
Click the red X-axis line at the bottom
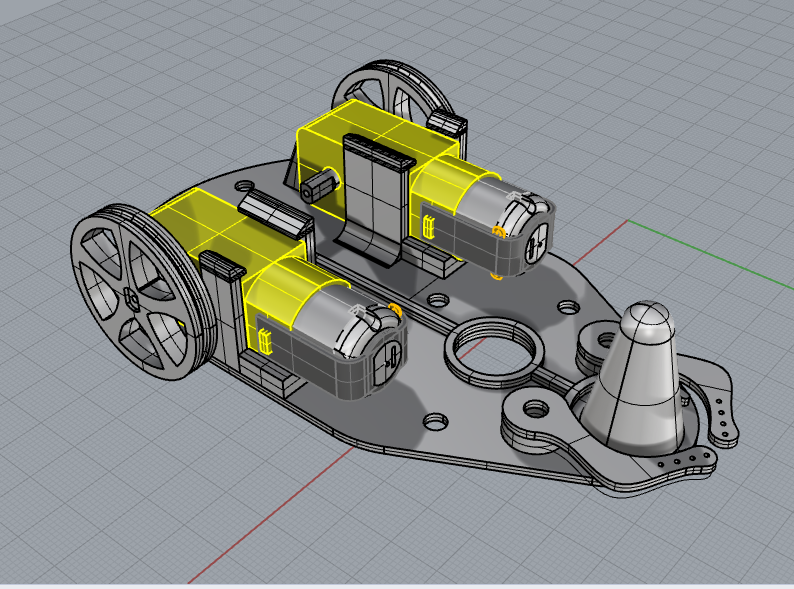(271, 515)
